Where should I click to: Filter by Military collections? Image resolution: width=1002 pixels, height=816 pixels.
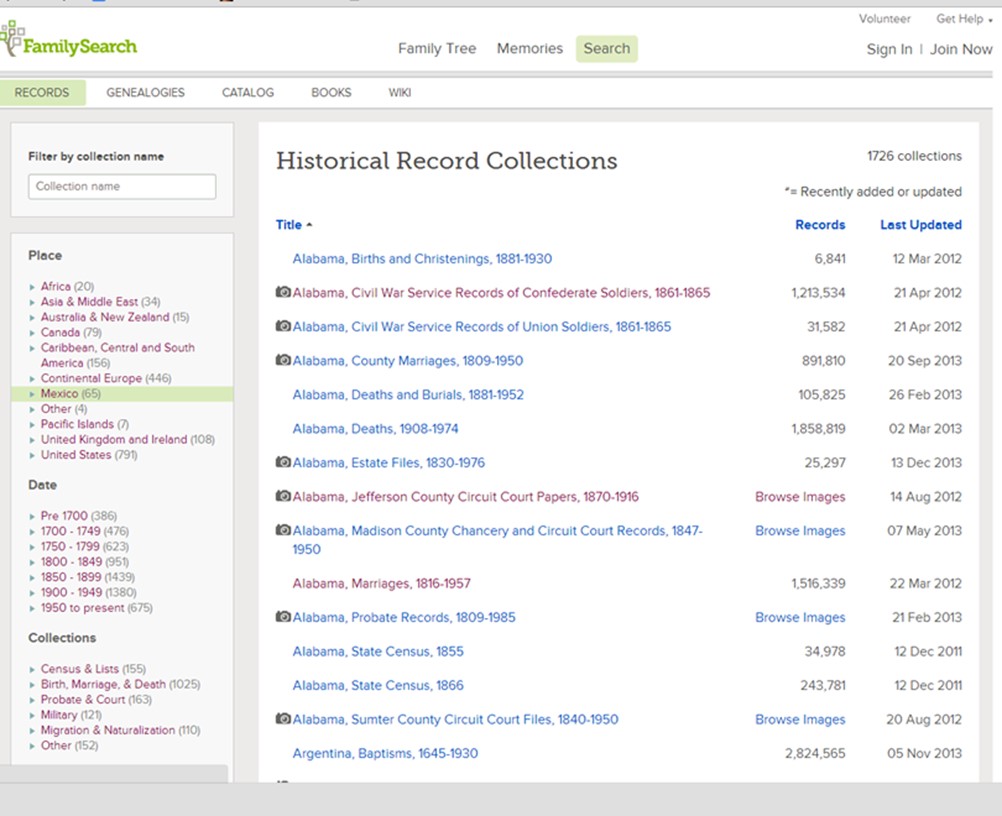point(71,715)
